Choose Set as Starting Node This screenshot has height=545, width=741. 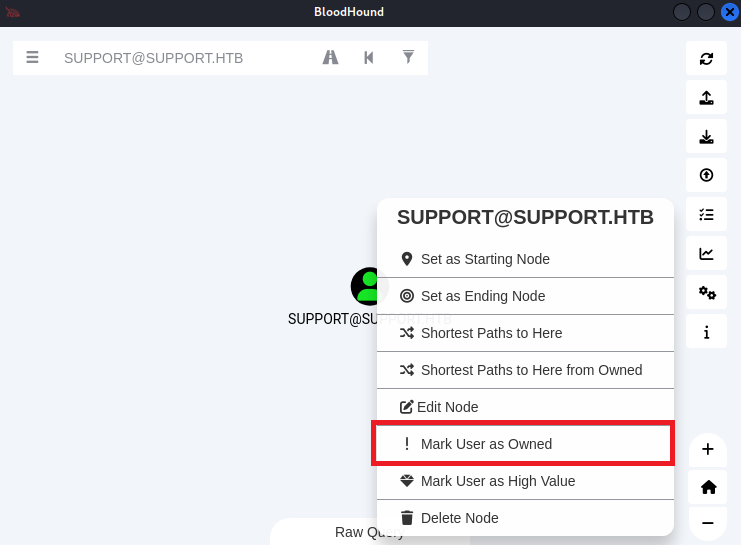pos(485,259)
